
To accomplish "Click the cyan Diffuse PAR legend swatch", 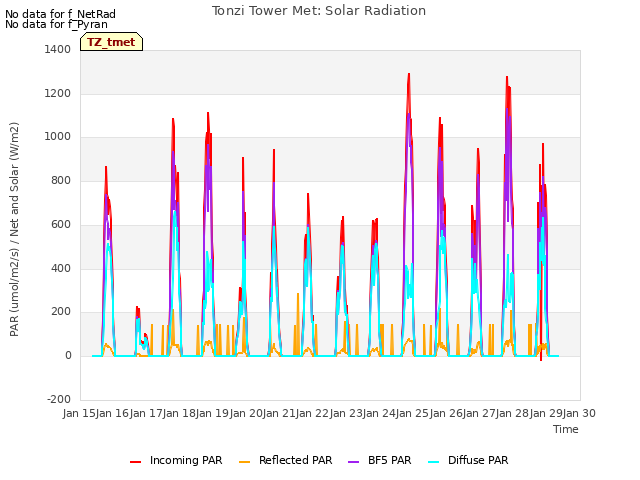I will [434, 462].
